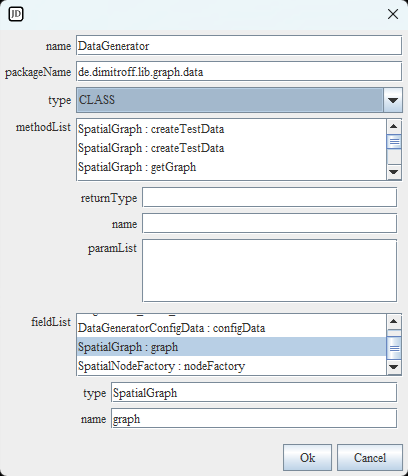Viewport: 408px width, 476px height.
Task: Expand type dropdown arrow button
Action: (x=393, y=100)
